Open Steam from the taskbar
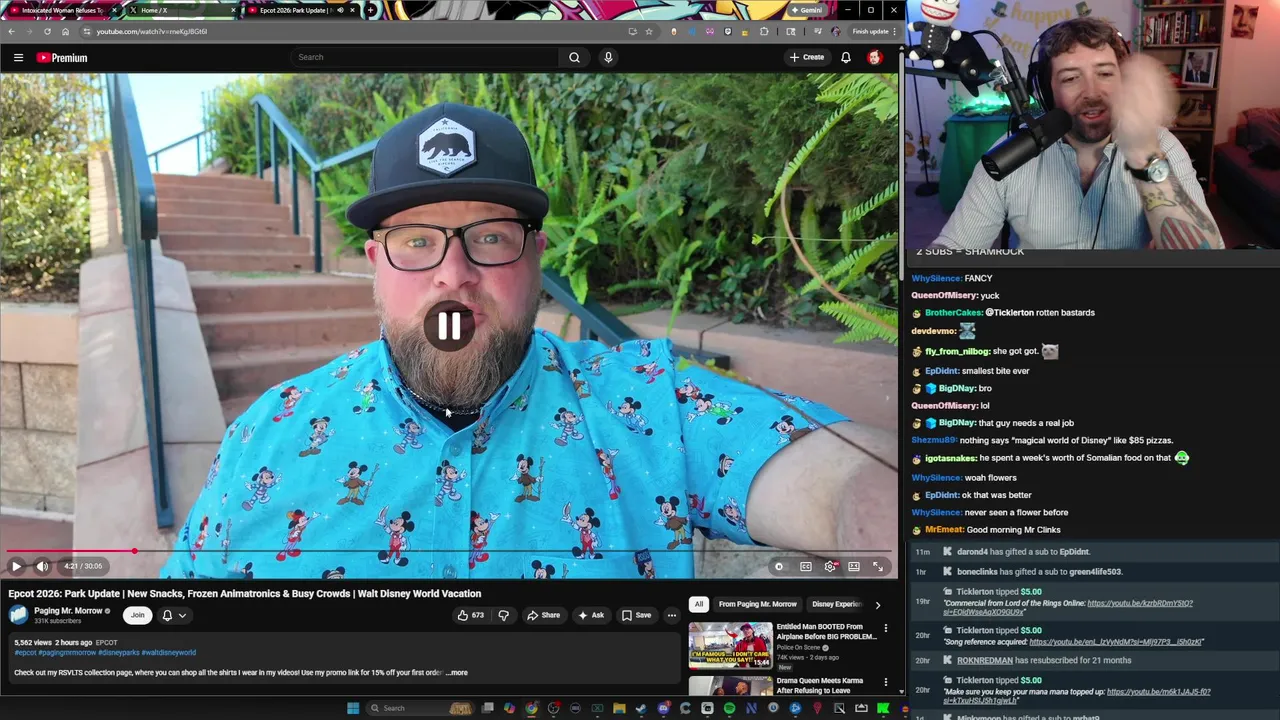Viewport: 1280px width, 720px height. [x=641, y=708]
